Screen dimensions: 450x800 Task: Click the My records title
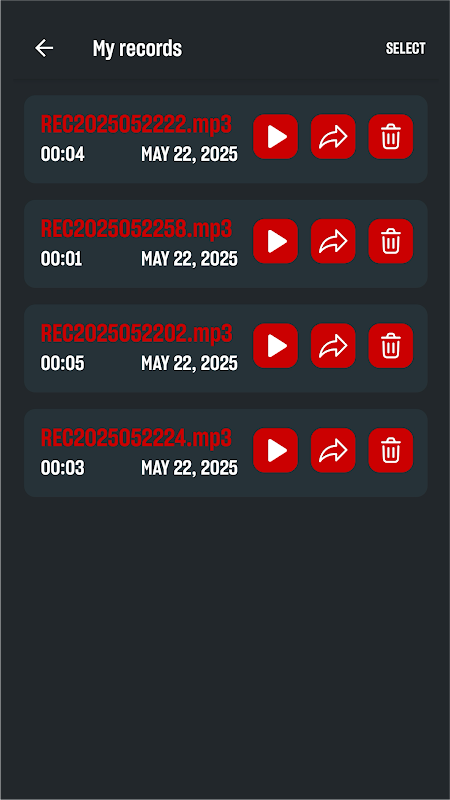click(x=137, y=48)
